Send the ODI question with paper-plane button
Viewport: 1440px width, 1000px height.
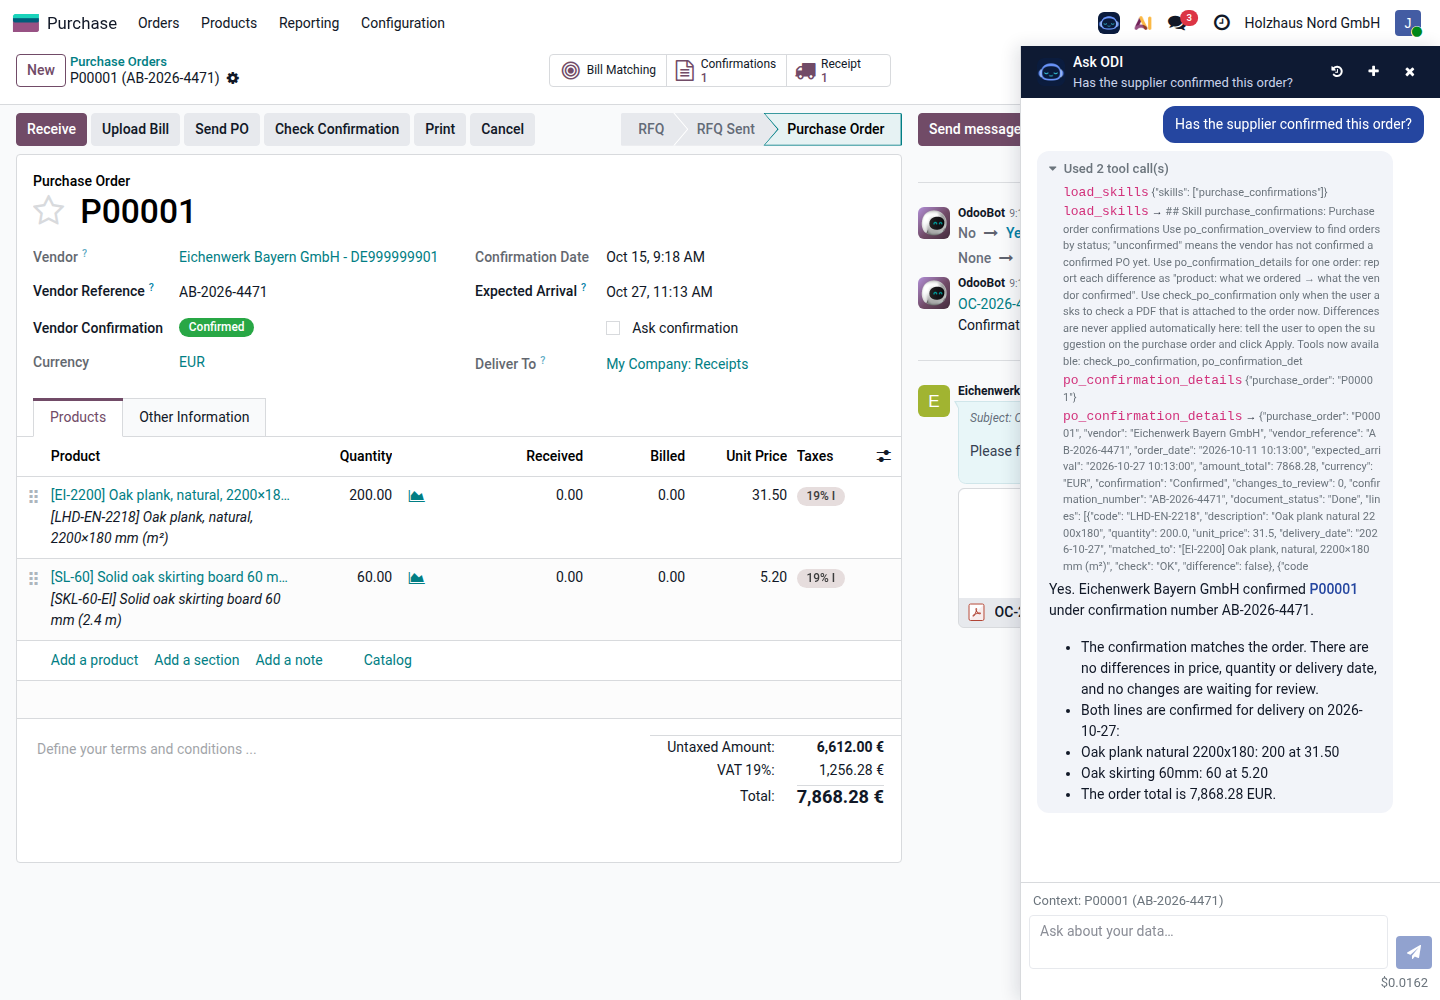[1414, 952]
